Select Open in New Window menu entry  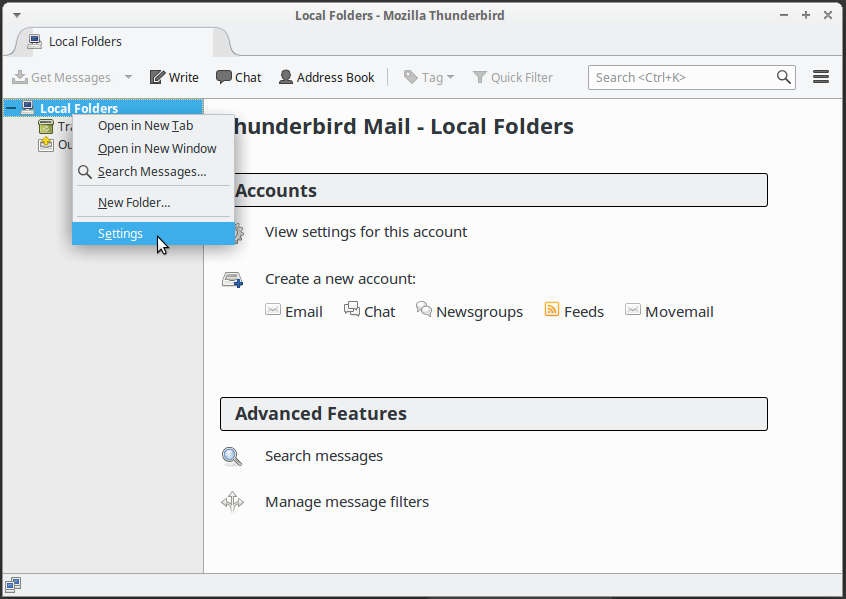point(157,148)
